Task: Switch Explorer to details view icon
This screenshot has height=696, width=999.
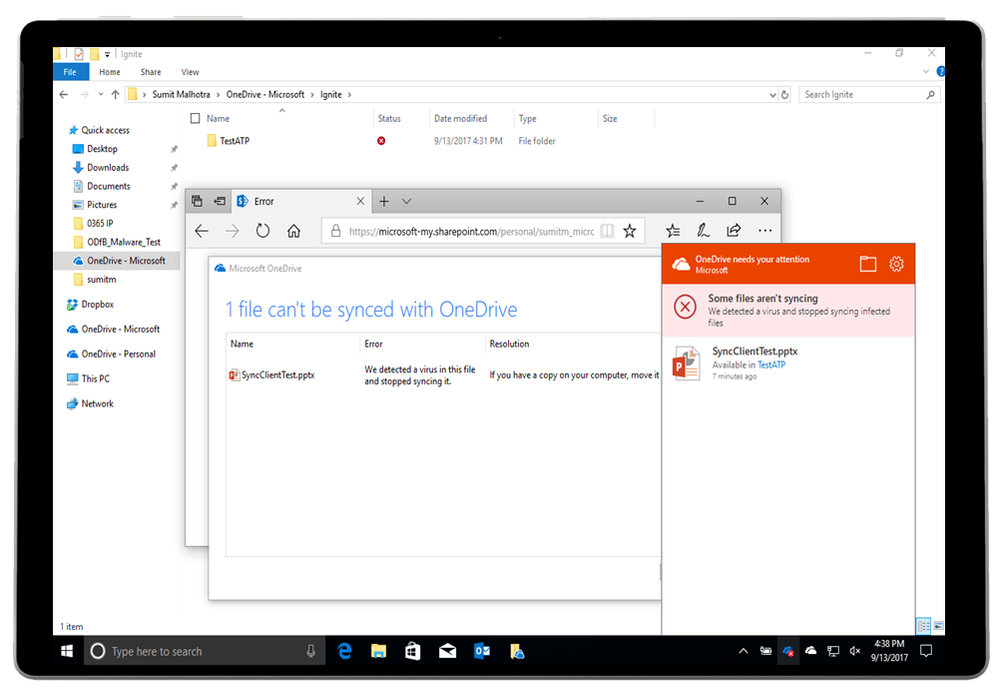Action: point(924,626)
